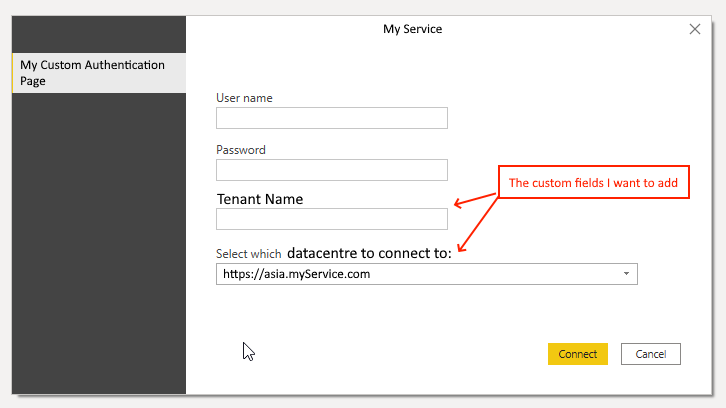Click the Connect button

[577, 354]
